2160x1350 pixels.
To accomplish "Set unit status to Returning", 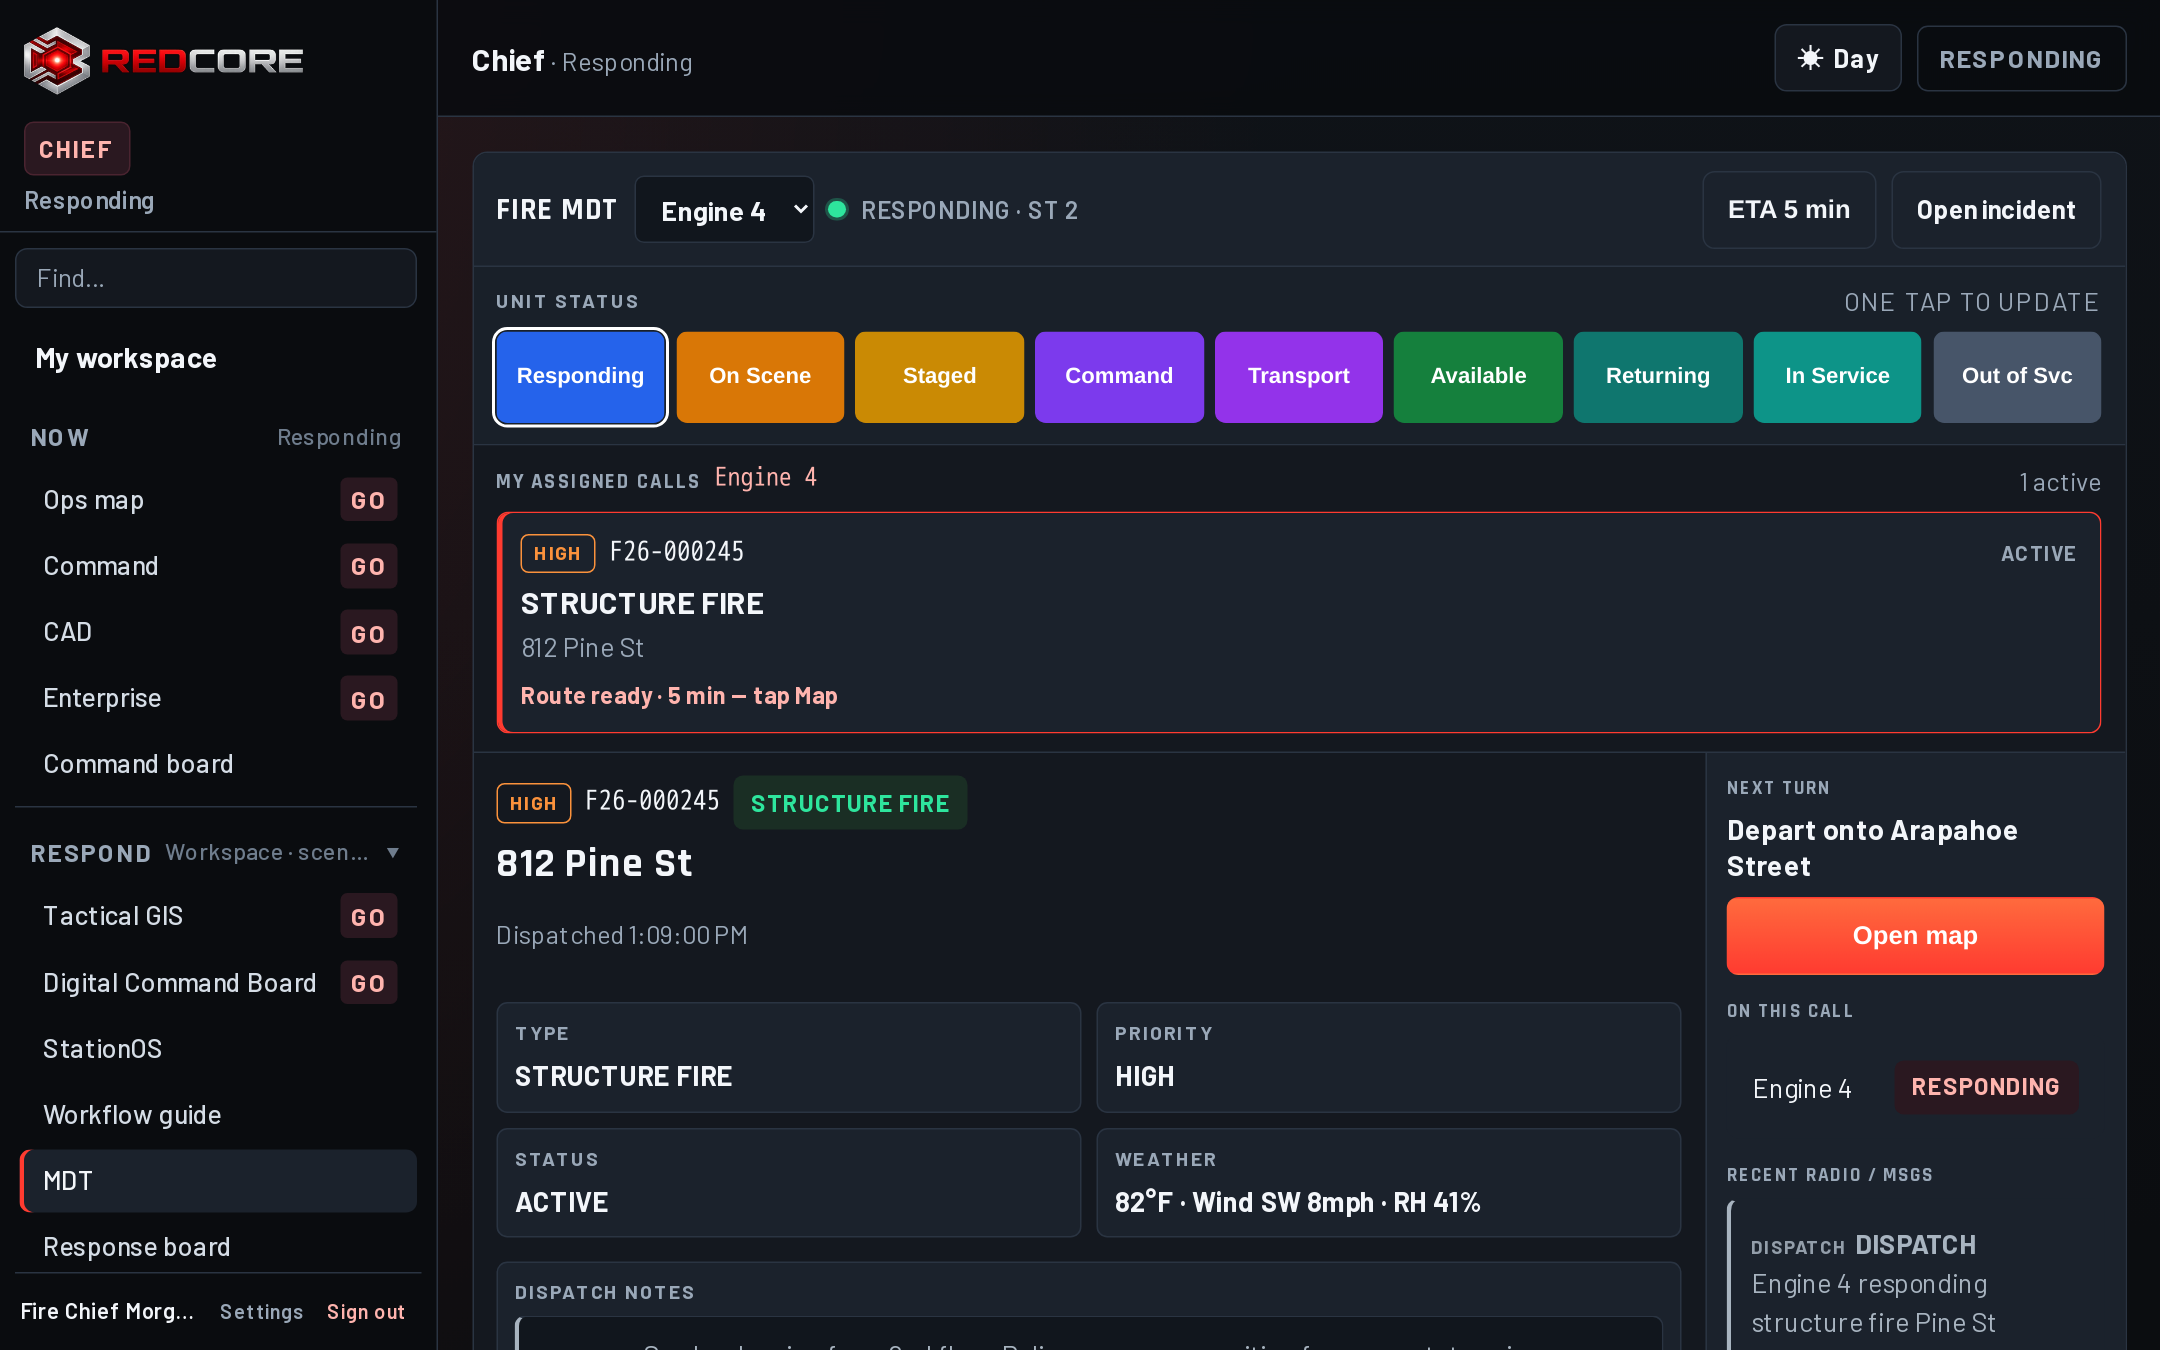I will (1658, 376).
